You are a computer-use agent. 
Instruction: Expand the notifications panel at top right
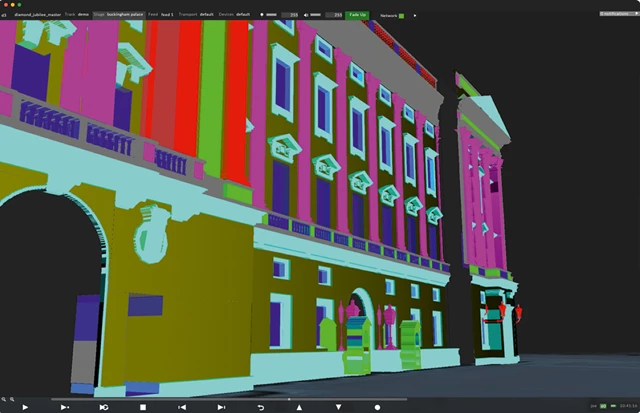618,14
